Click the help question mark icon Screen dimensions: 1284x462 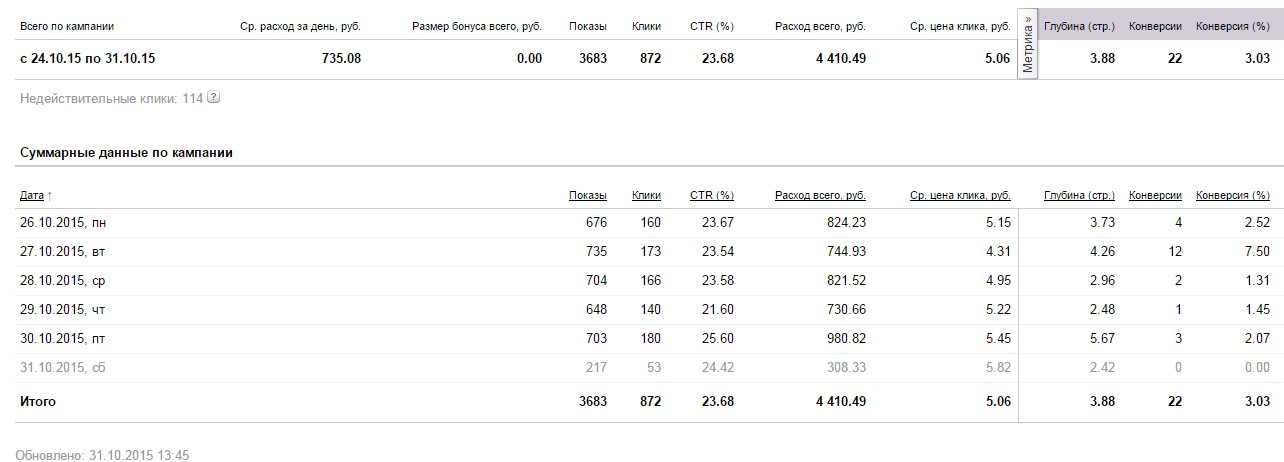(x=213, y=98)
